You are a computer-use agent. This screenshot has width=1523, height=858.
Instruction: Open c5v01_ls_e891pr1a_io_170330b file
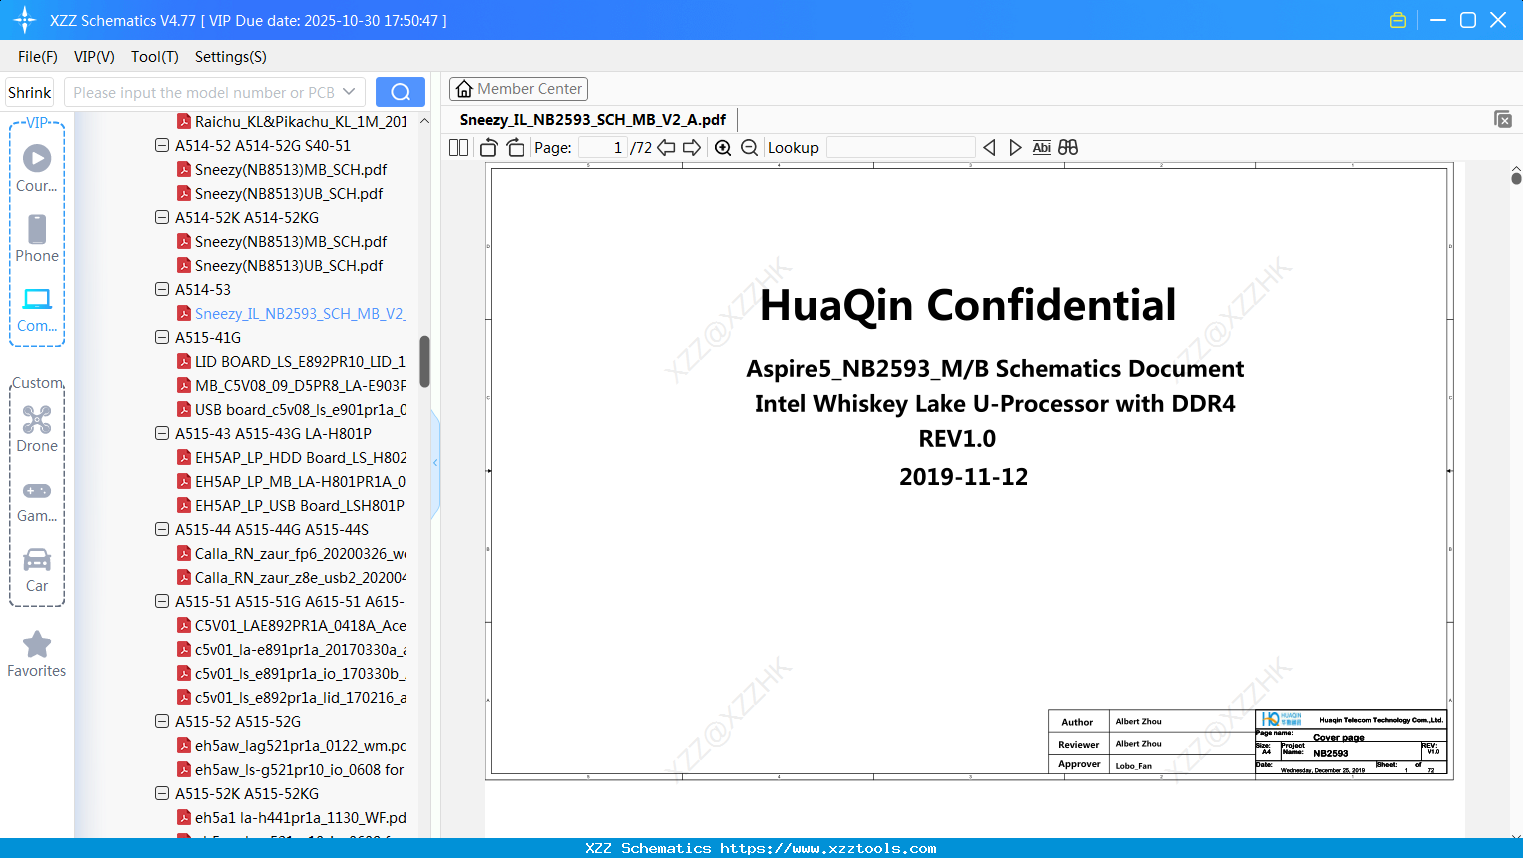pos(291,673)
